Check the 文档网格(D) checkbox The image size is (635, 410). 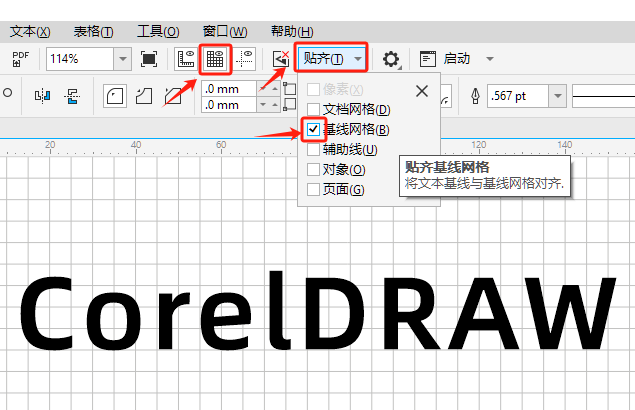point(313,109)
